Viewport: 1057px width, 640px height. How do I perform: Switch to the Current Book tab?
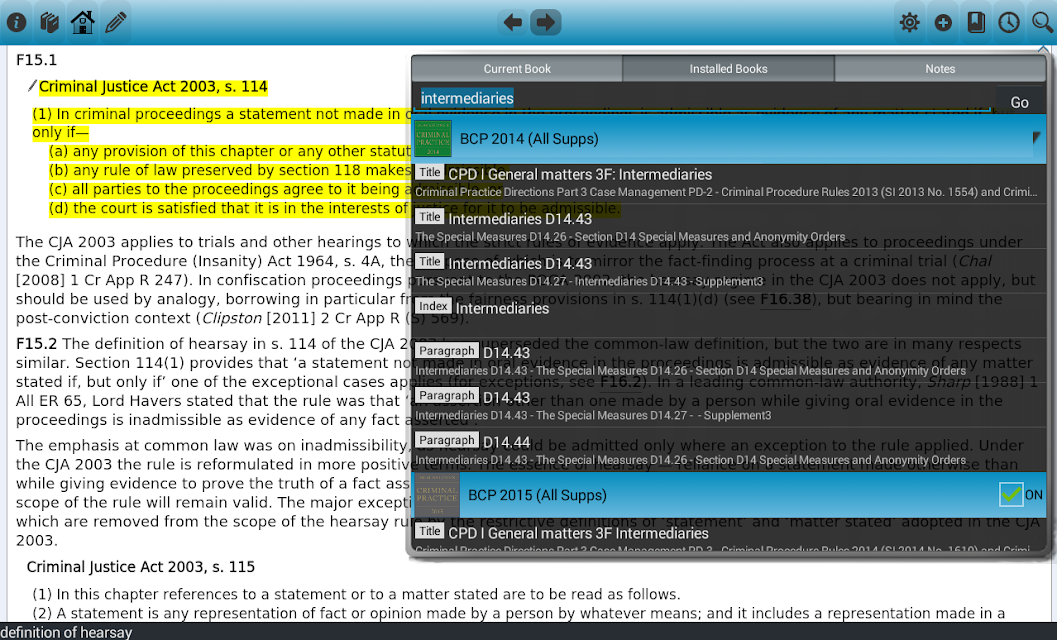pyautogui.click(x=517, y=69)
